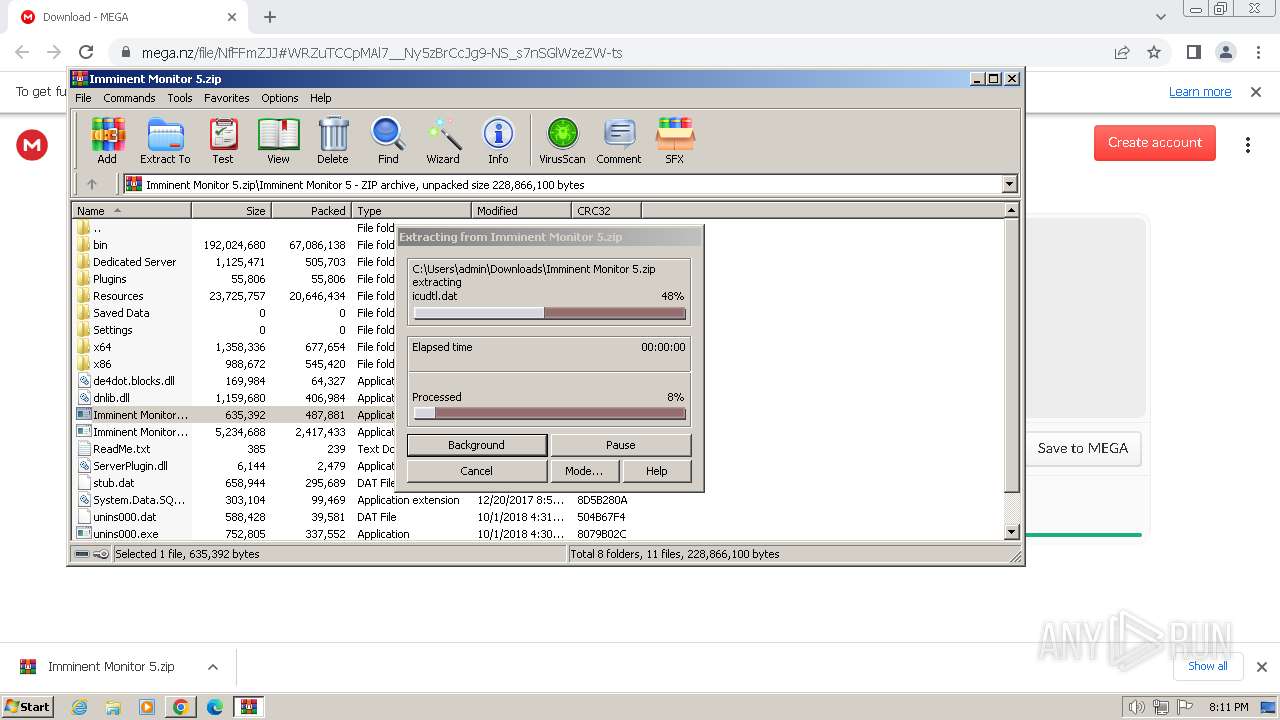Click the Extract To toolbar icon

165,140
